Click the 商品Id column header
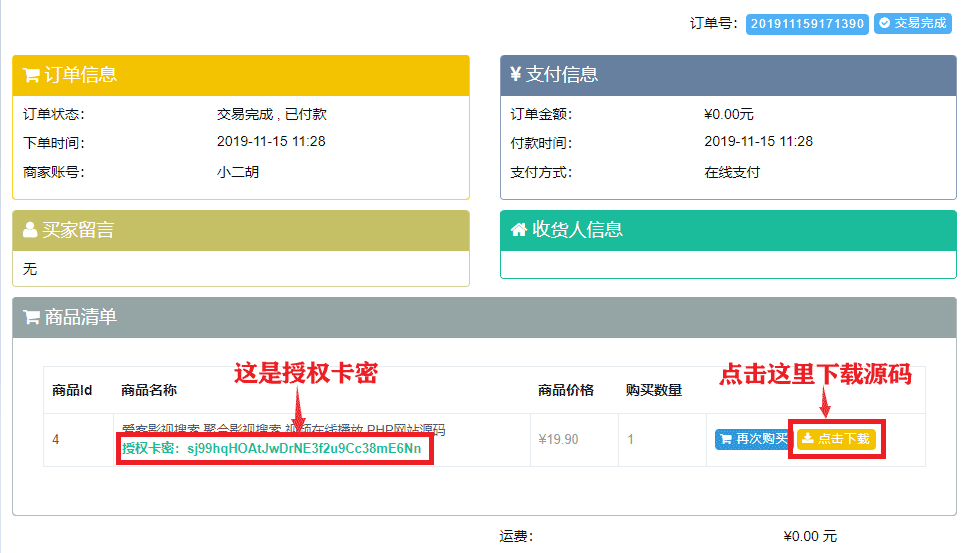This screenshot has height=553, width=963. pos(72,390)
